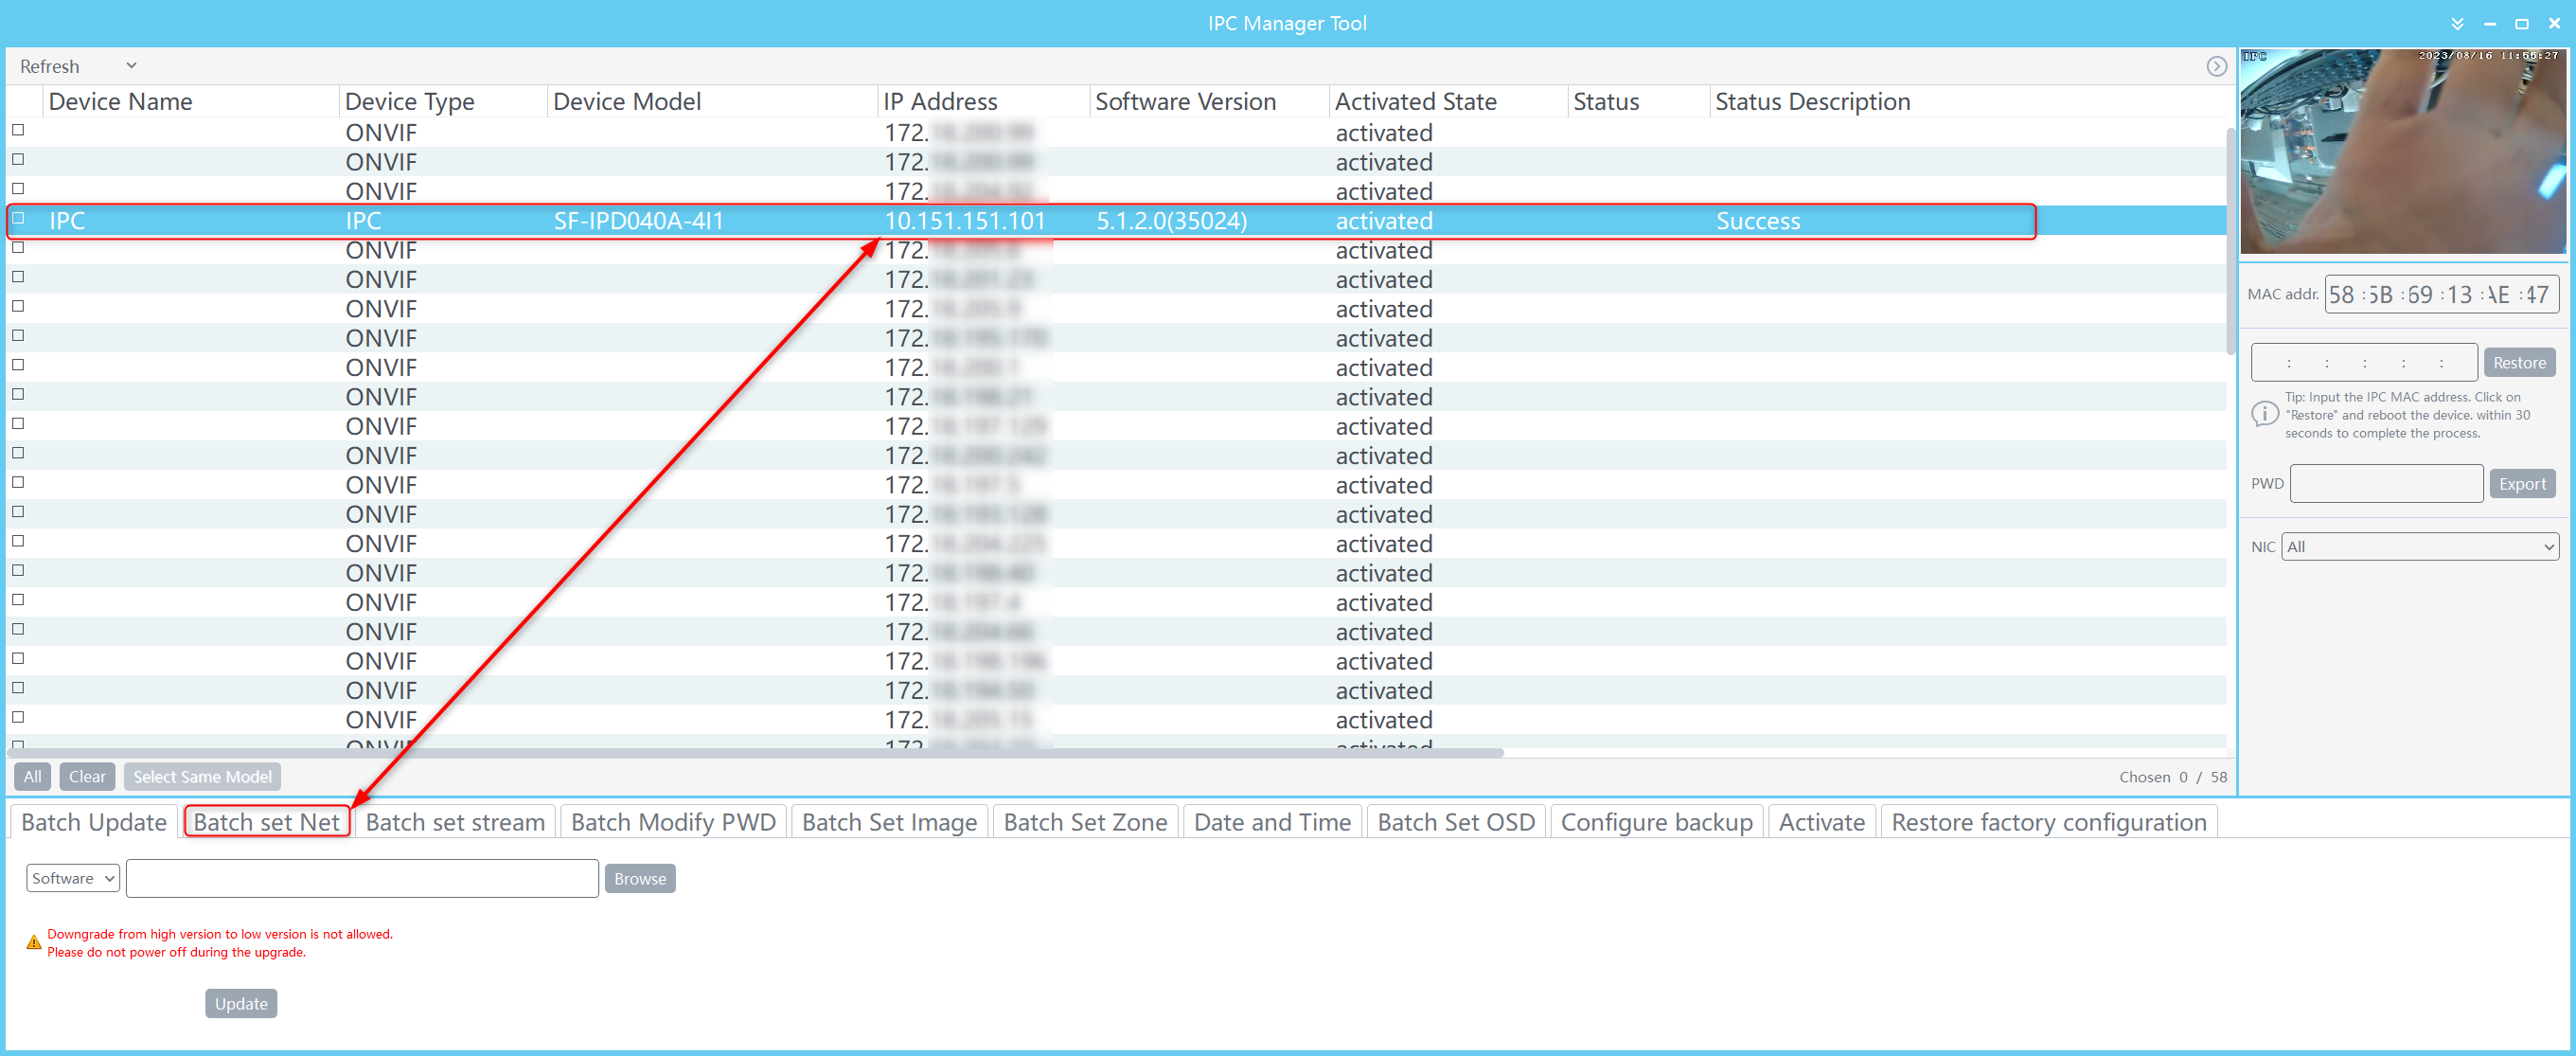Viewport: 2576px width, 1056px height.
Task: Click the circular expand arrow above the table
Action: point(2216,66)
